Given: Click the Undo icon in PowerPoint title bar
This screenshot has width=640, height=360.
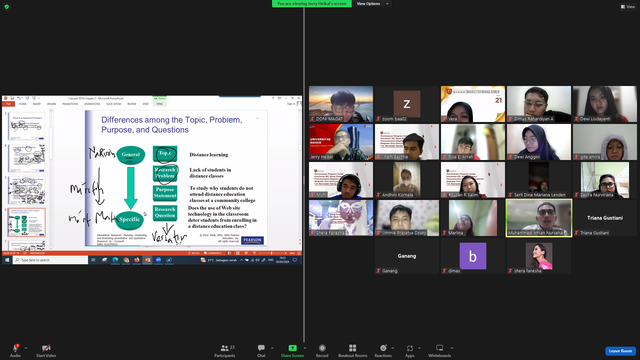Looking at the screenshot, I should tap(18, 98).
